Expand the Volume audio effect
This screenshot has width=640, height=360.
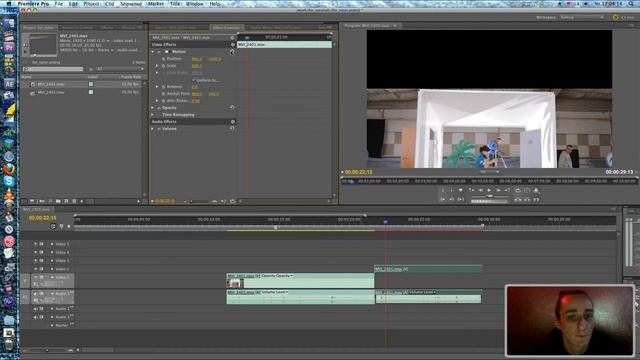(153, 129)
